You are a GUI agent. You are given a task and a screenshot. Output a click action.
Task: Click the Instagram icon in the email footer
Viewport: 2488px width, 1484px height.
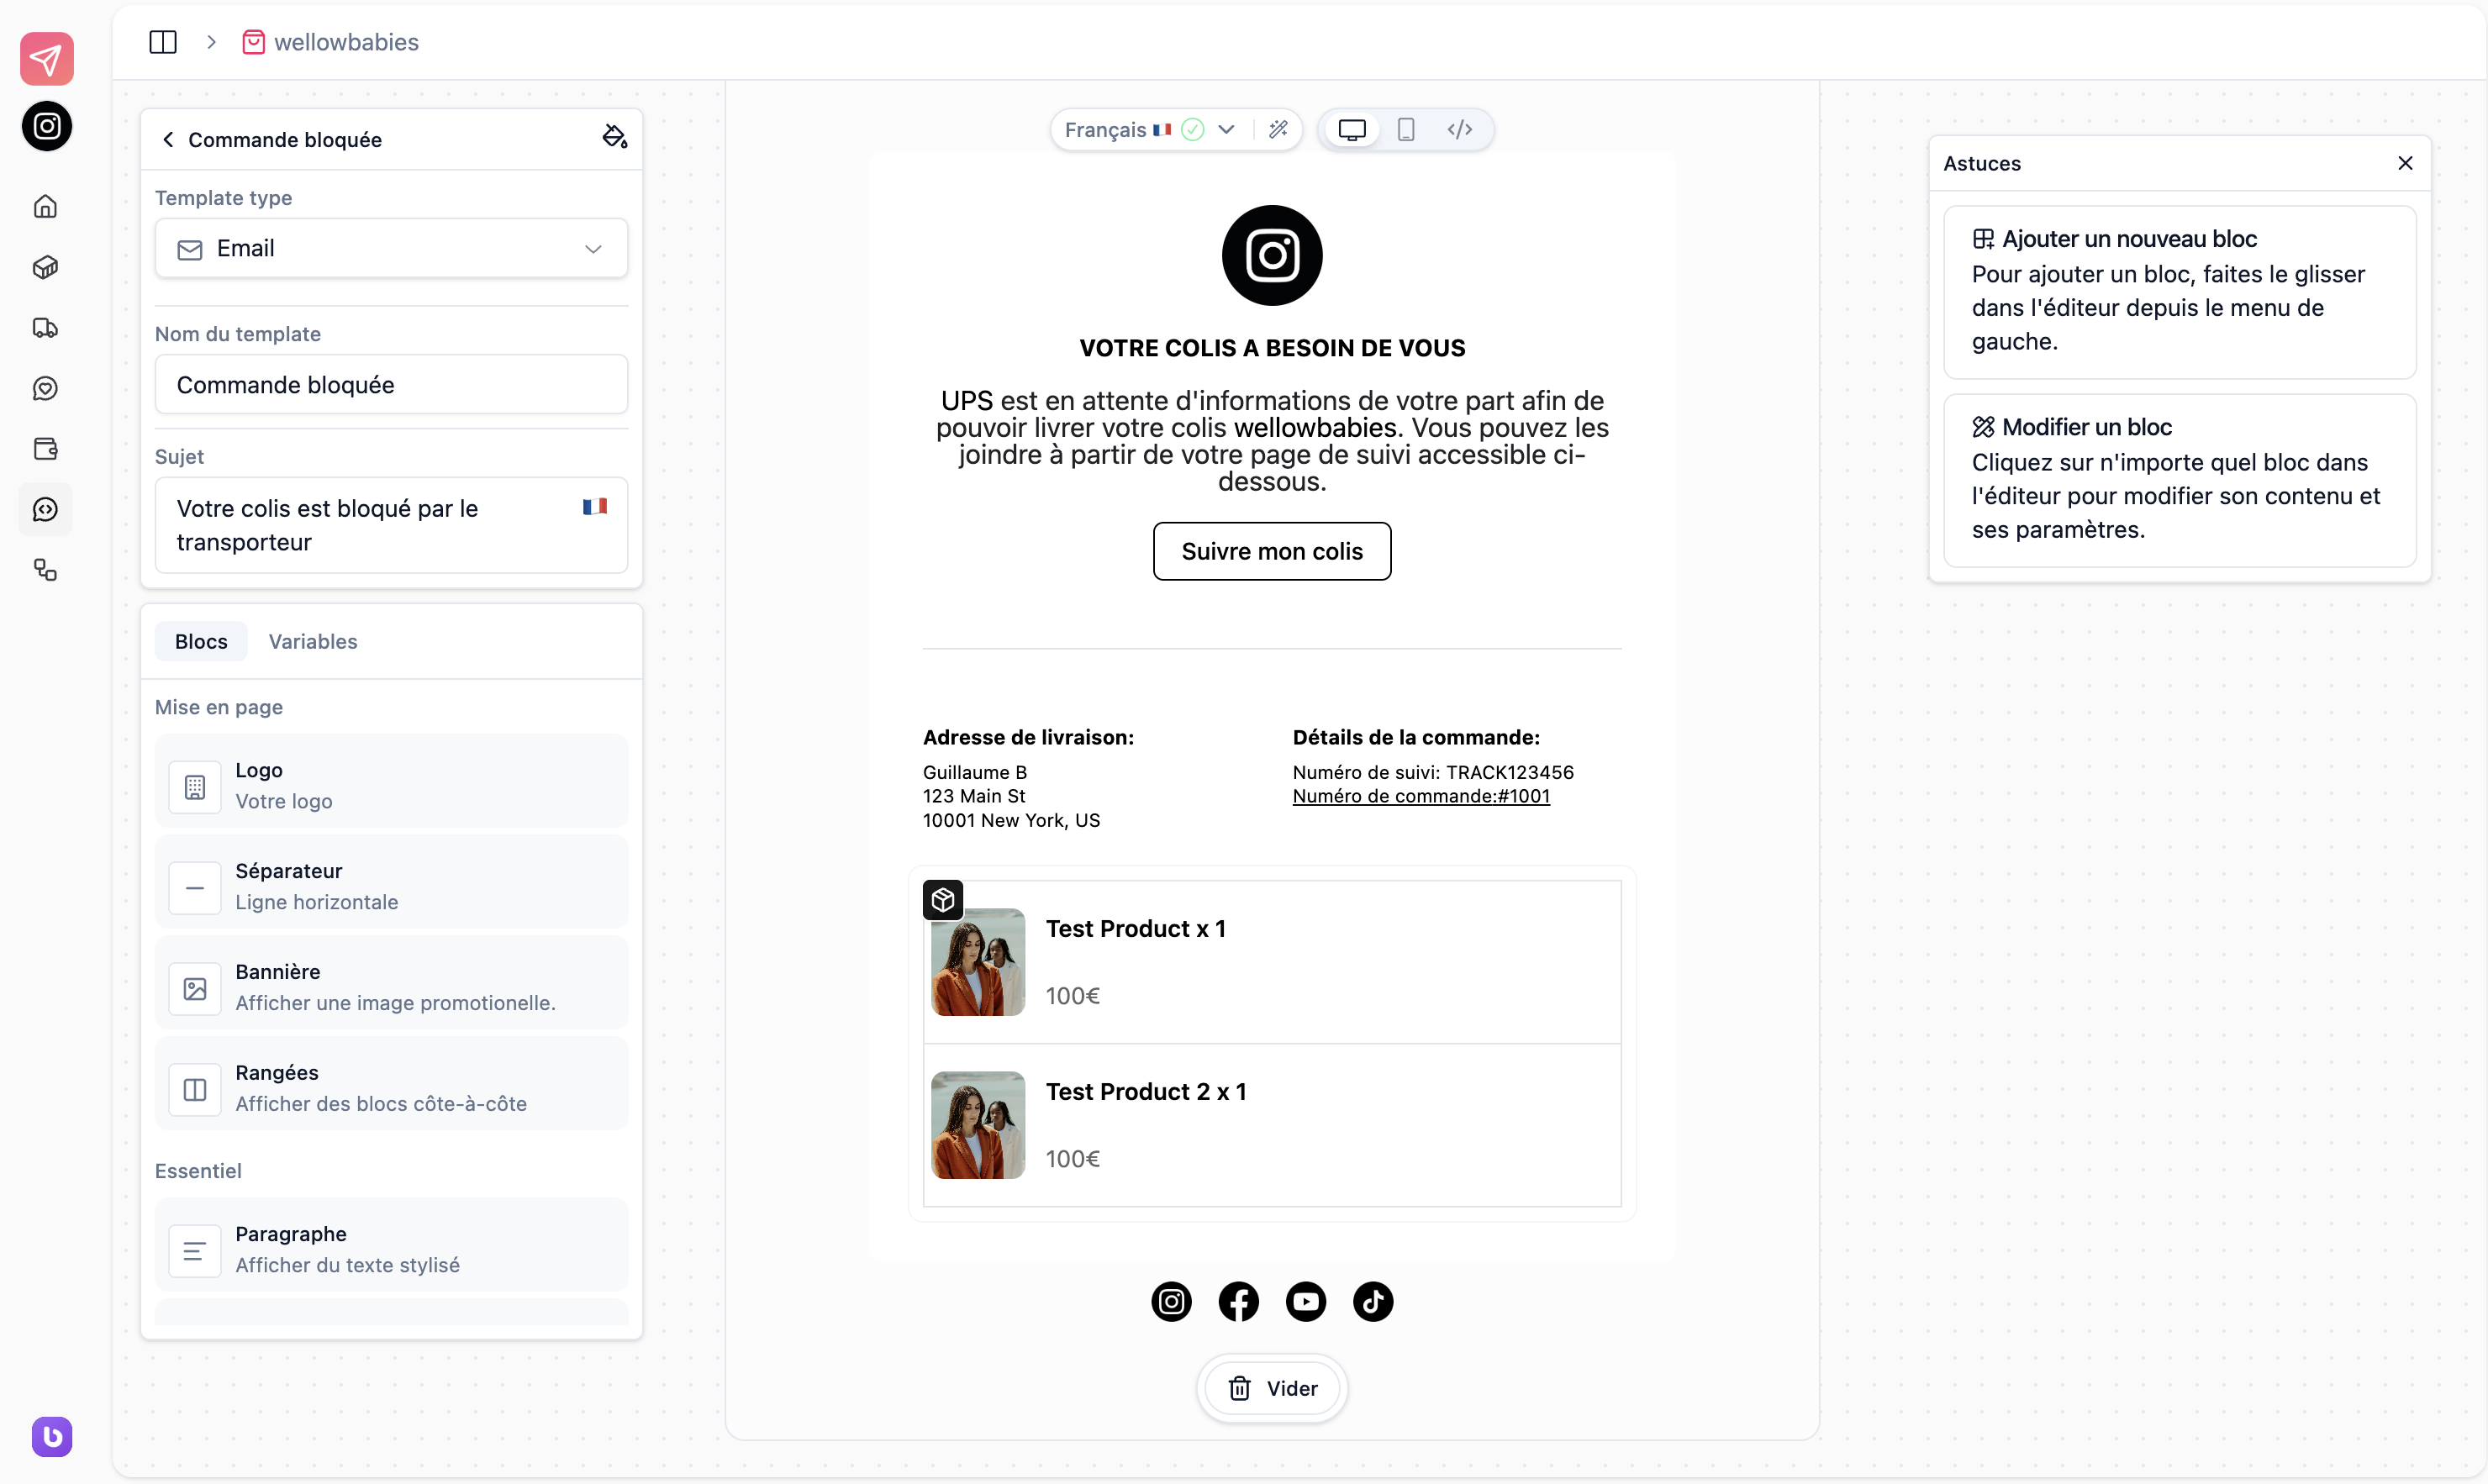click(x=1171, y=1301)
